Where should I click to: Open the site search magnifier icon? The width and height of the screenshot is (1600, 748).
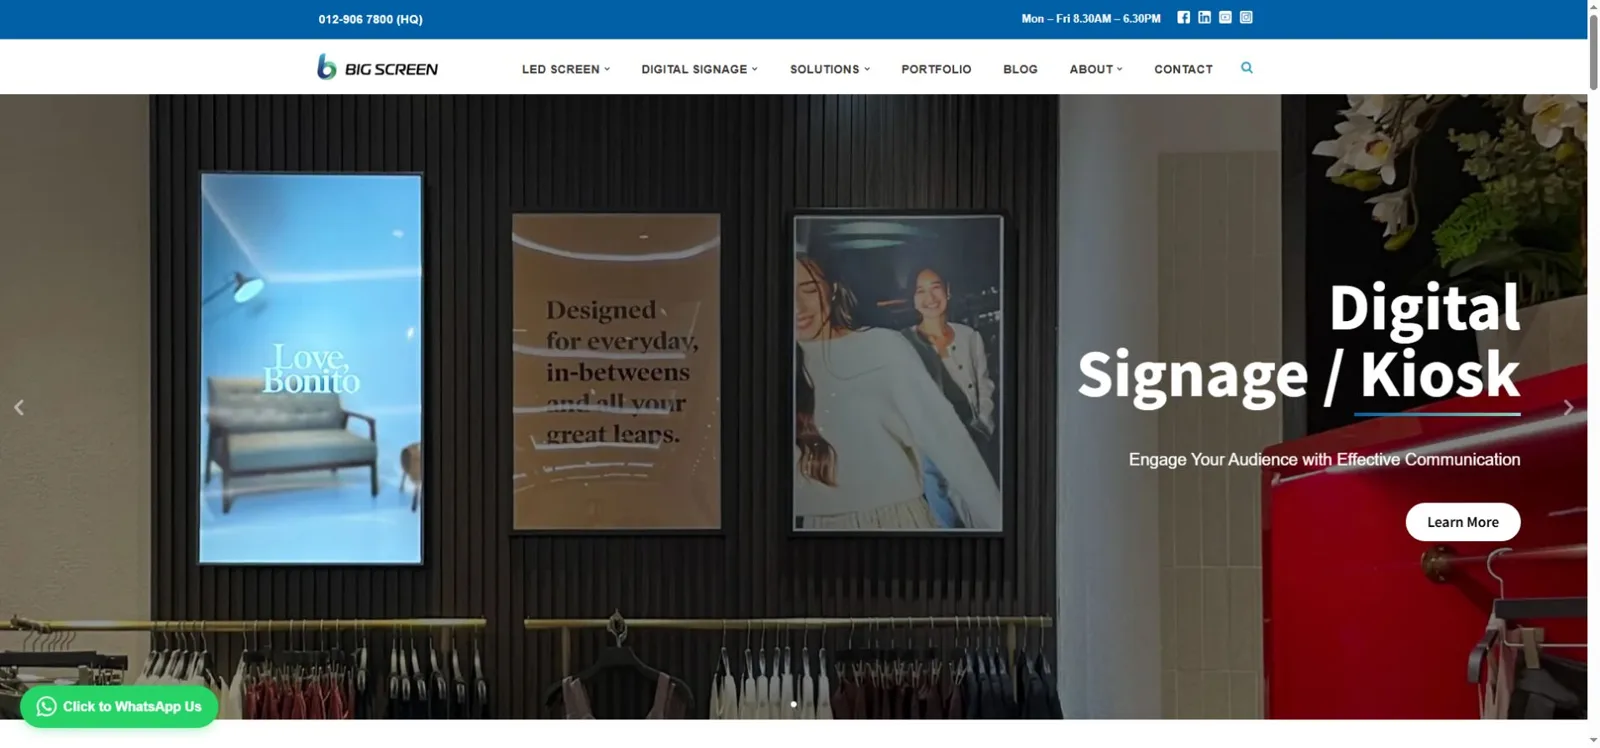tap(1247, 68)
